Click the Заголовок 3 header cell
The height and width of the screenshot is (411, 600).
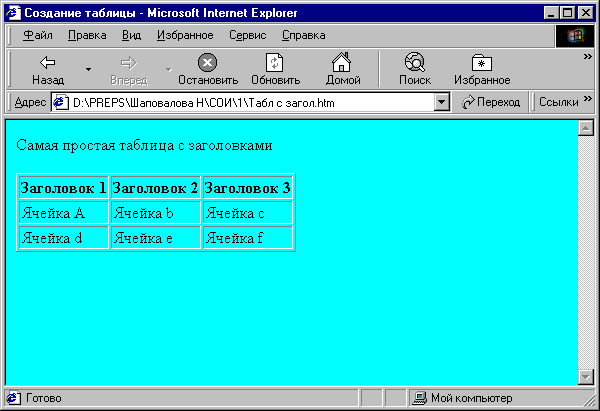[x=248, y=188]
